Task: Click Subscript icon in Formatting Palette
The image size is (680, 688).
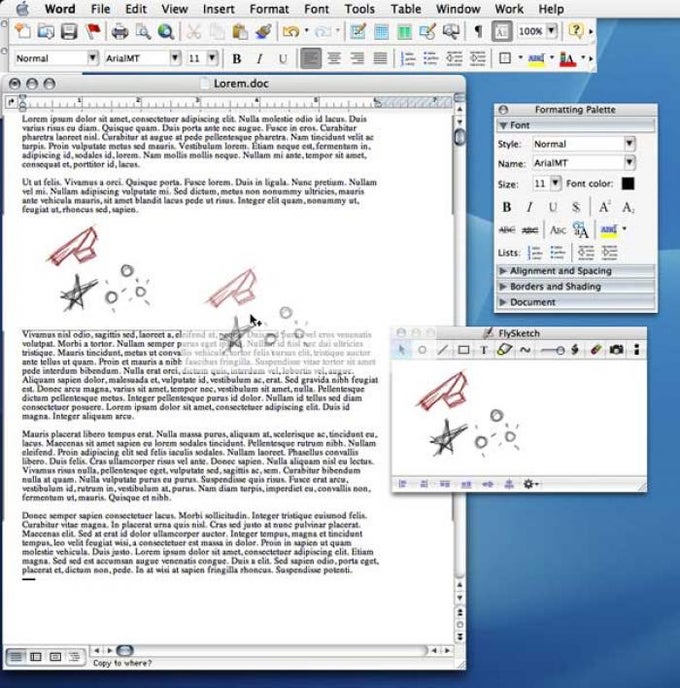Action: [628, 207]
